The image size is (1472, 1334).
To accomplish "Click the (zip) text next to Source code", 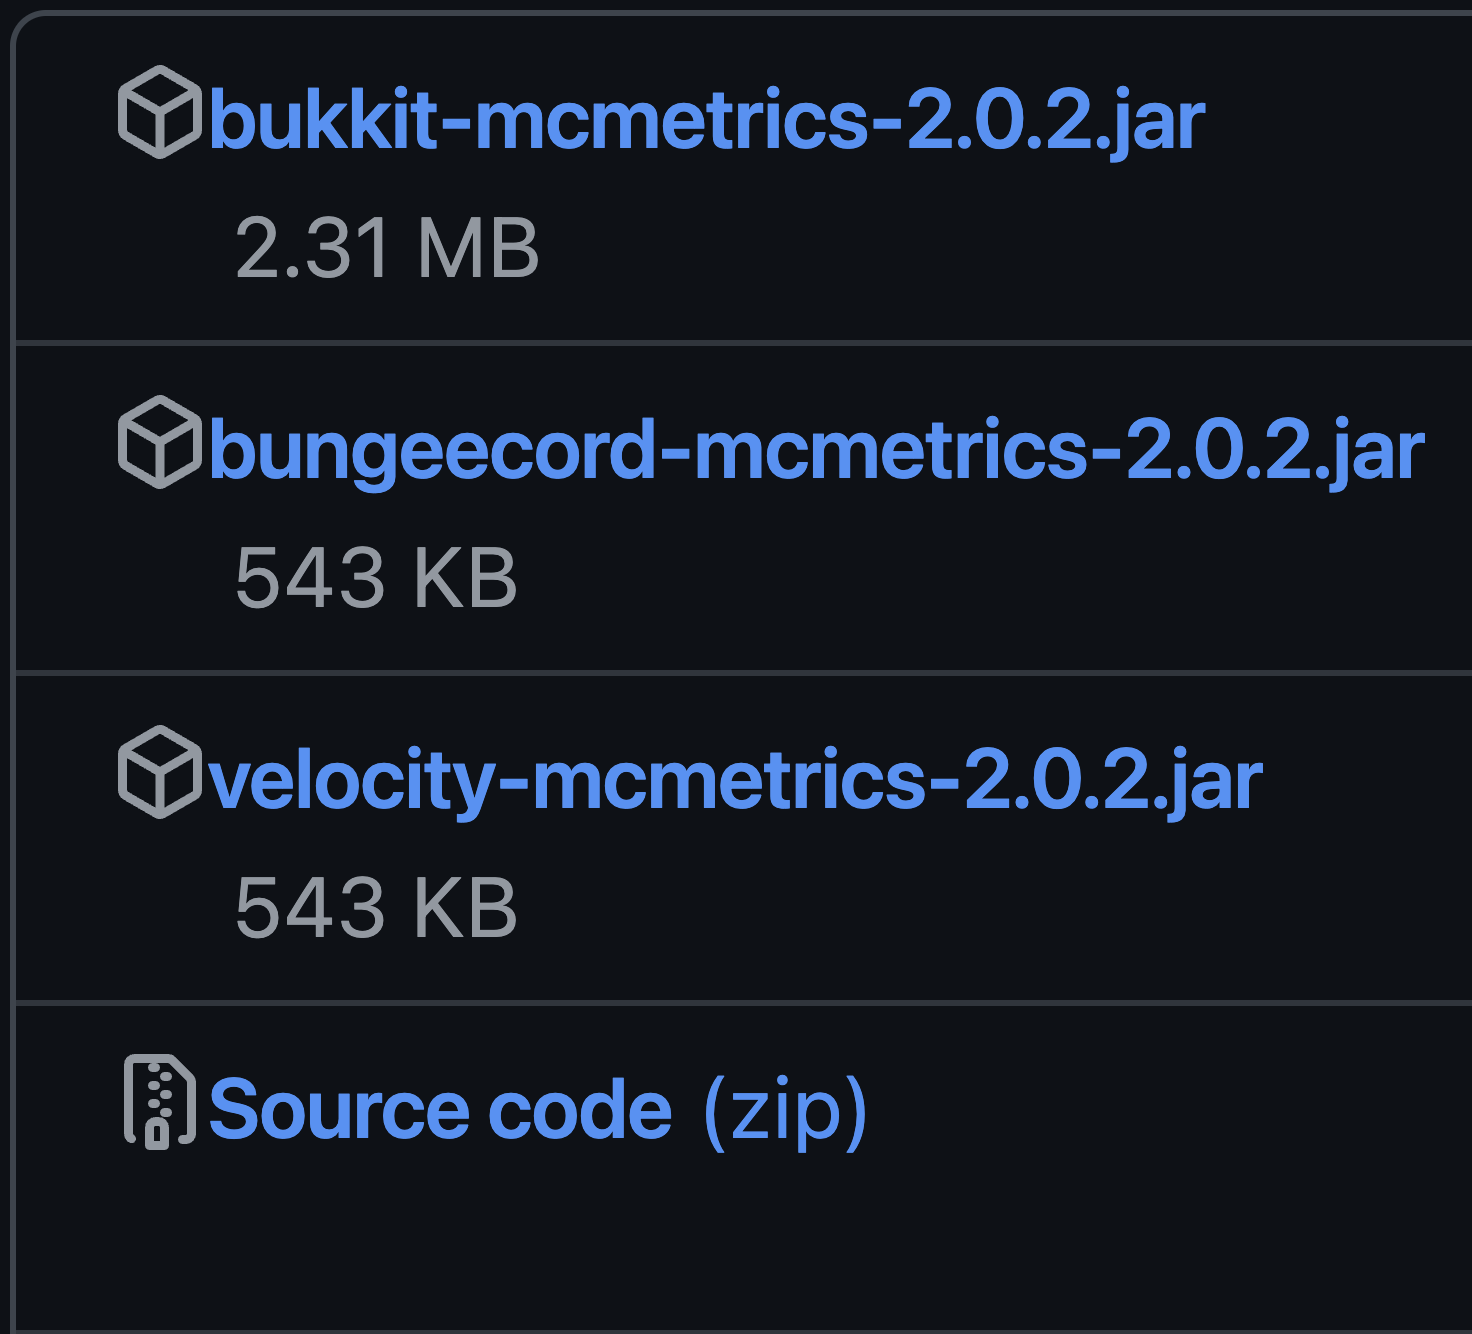I will point(783,1106).
